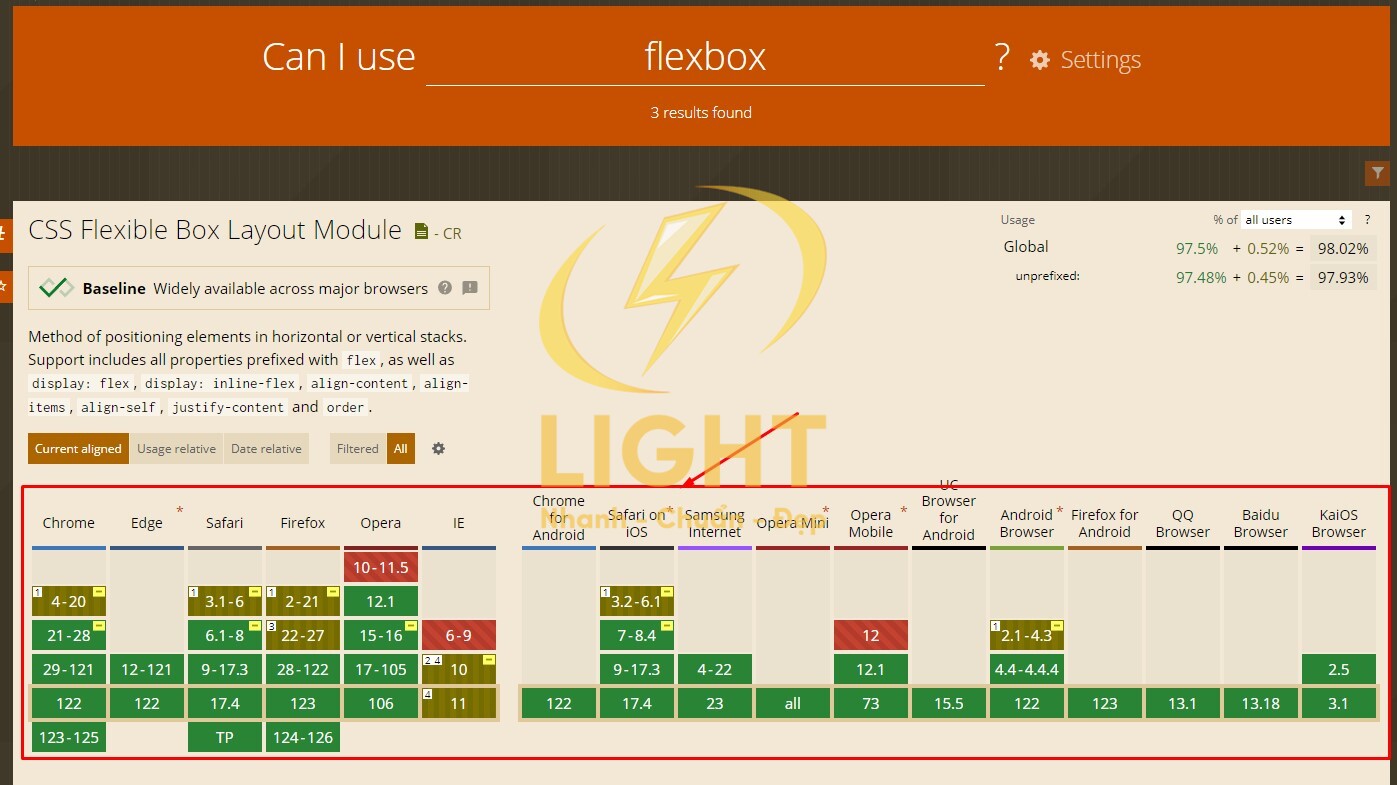Open Settings via the gear icon
Image resolution: width=1397 pixels, height=785 pixels.
click(x=1040, y=60)
